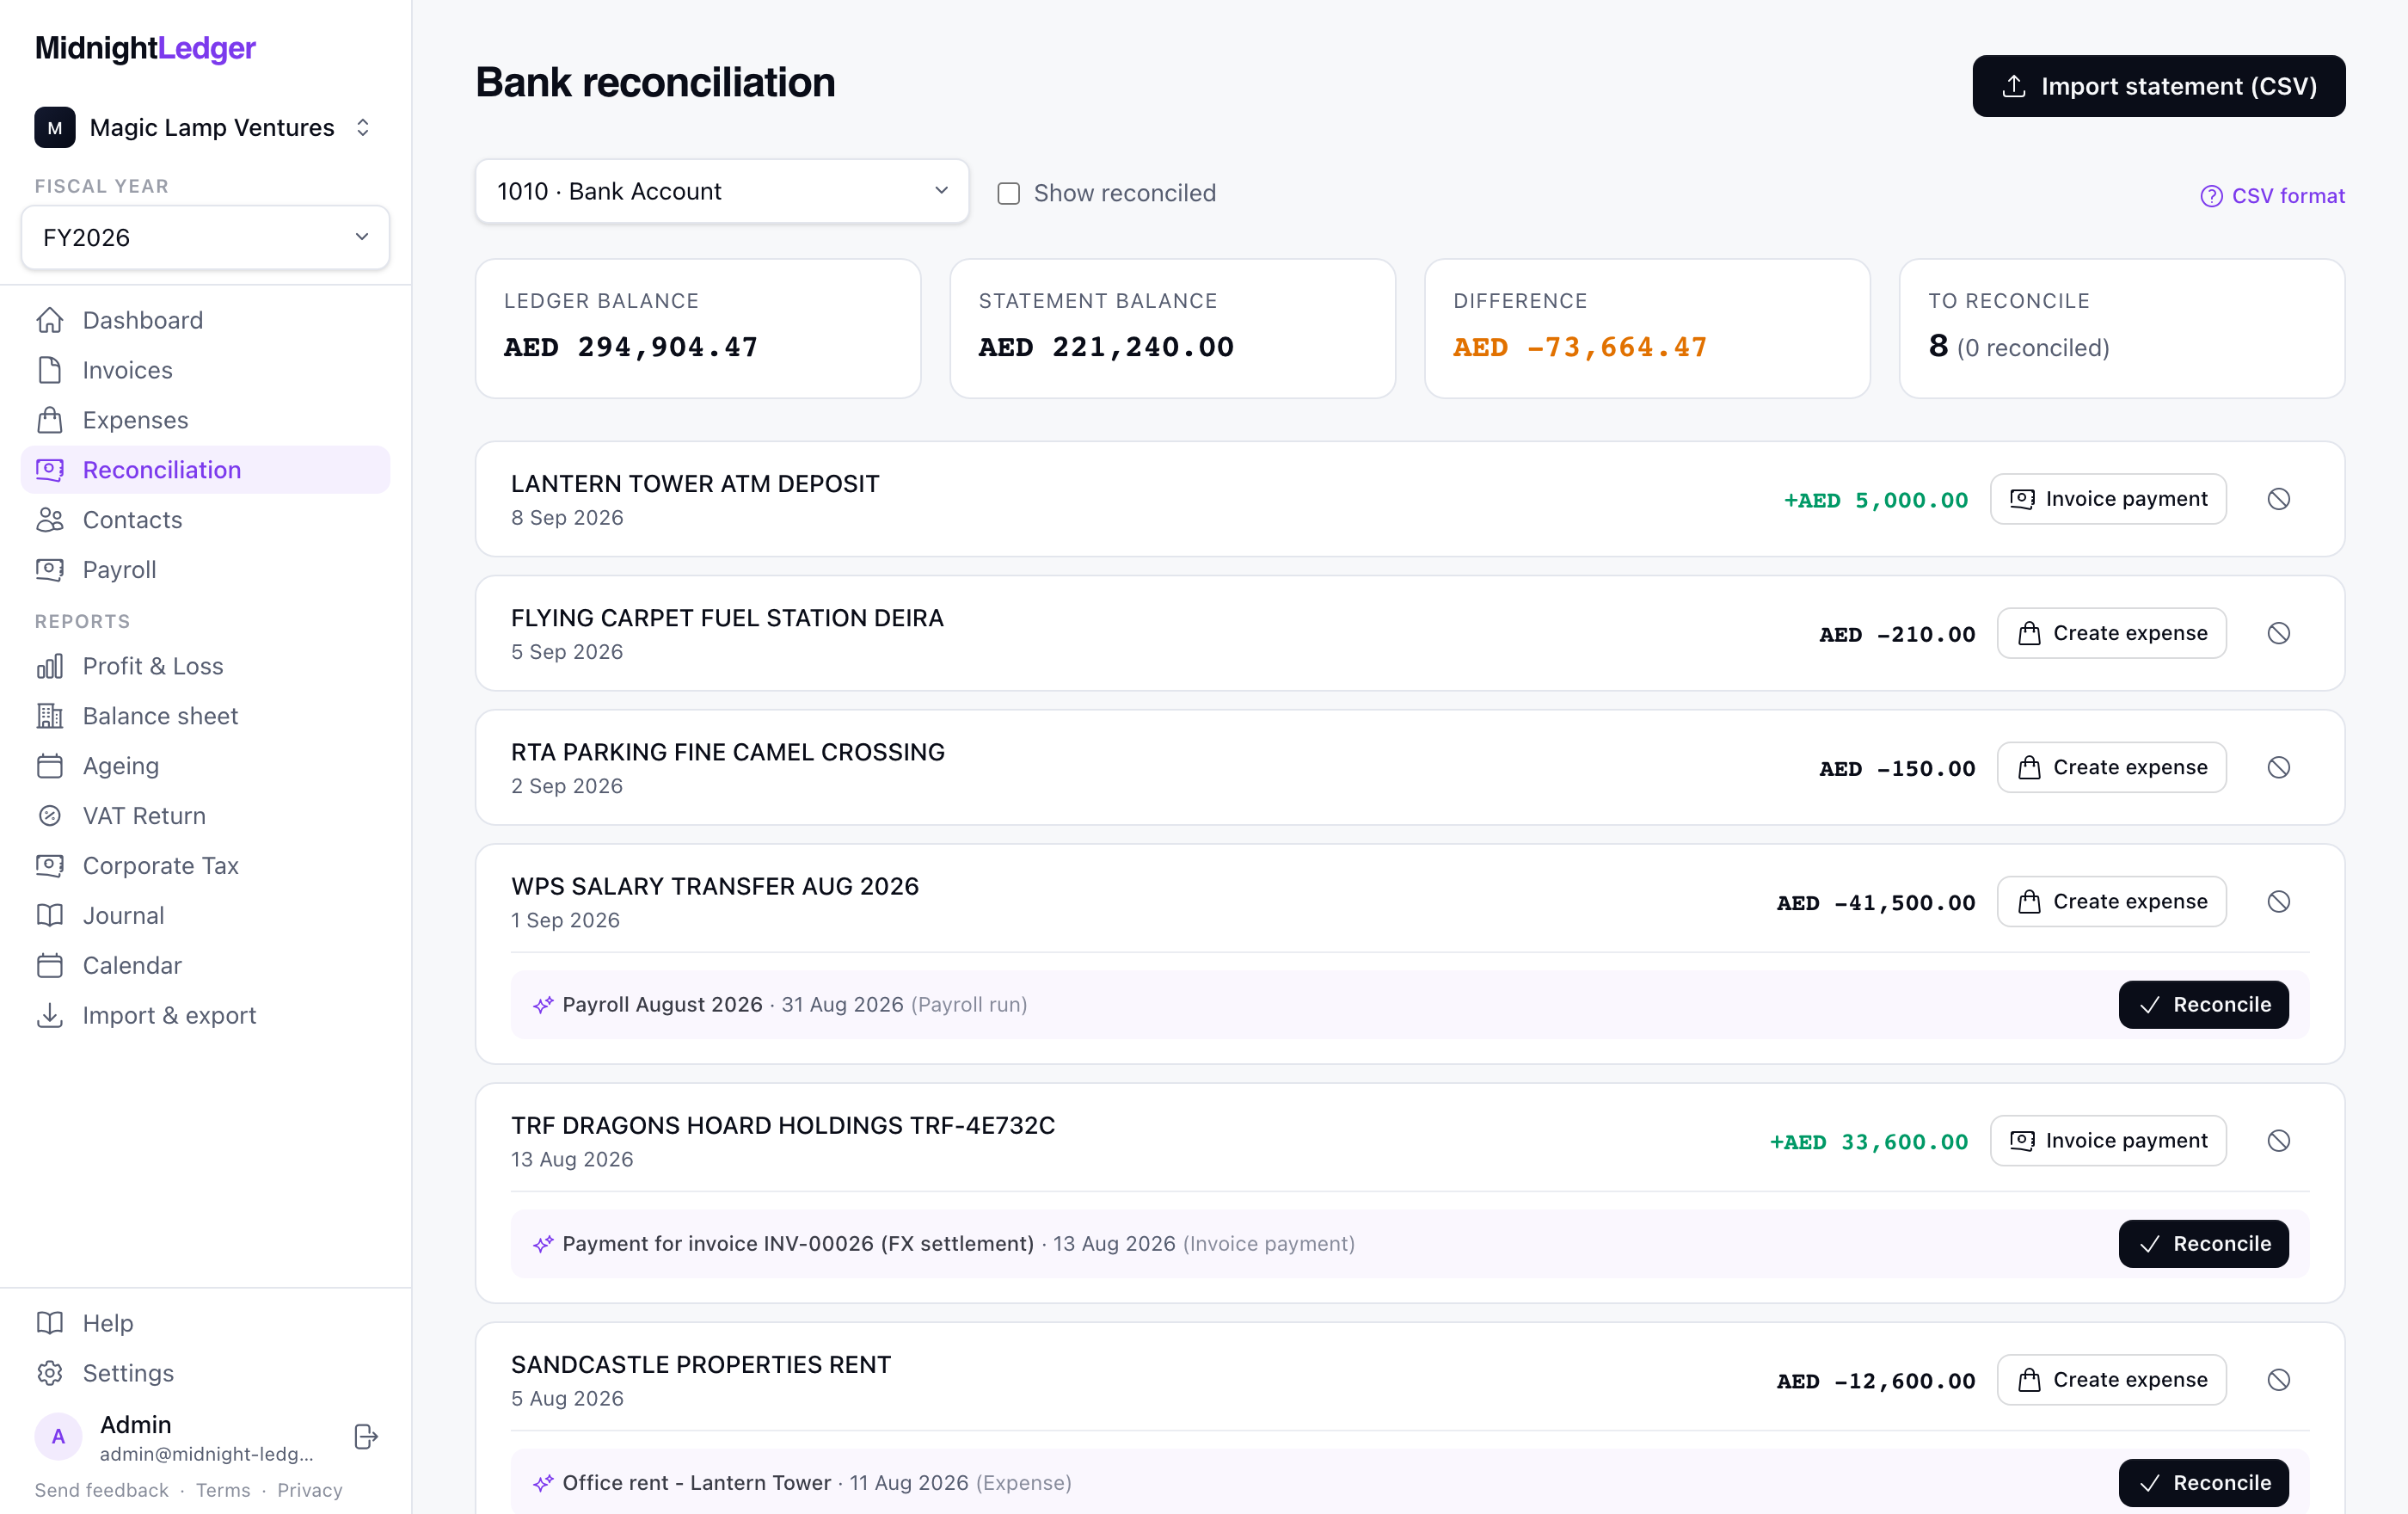This screenshot has height=1514, width=2408.
Task: Enable the Show reconciled checkbox
Action: pyautogui.click(x=1008, y=193)
